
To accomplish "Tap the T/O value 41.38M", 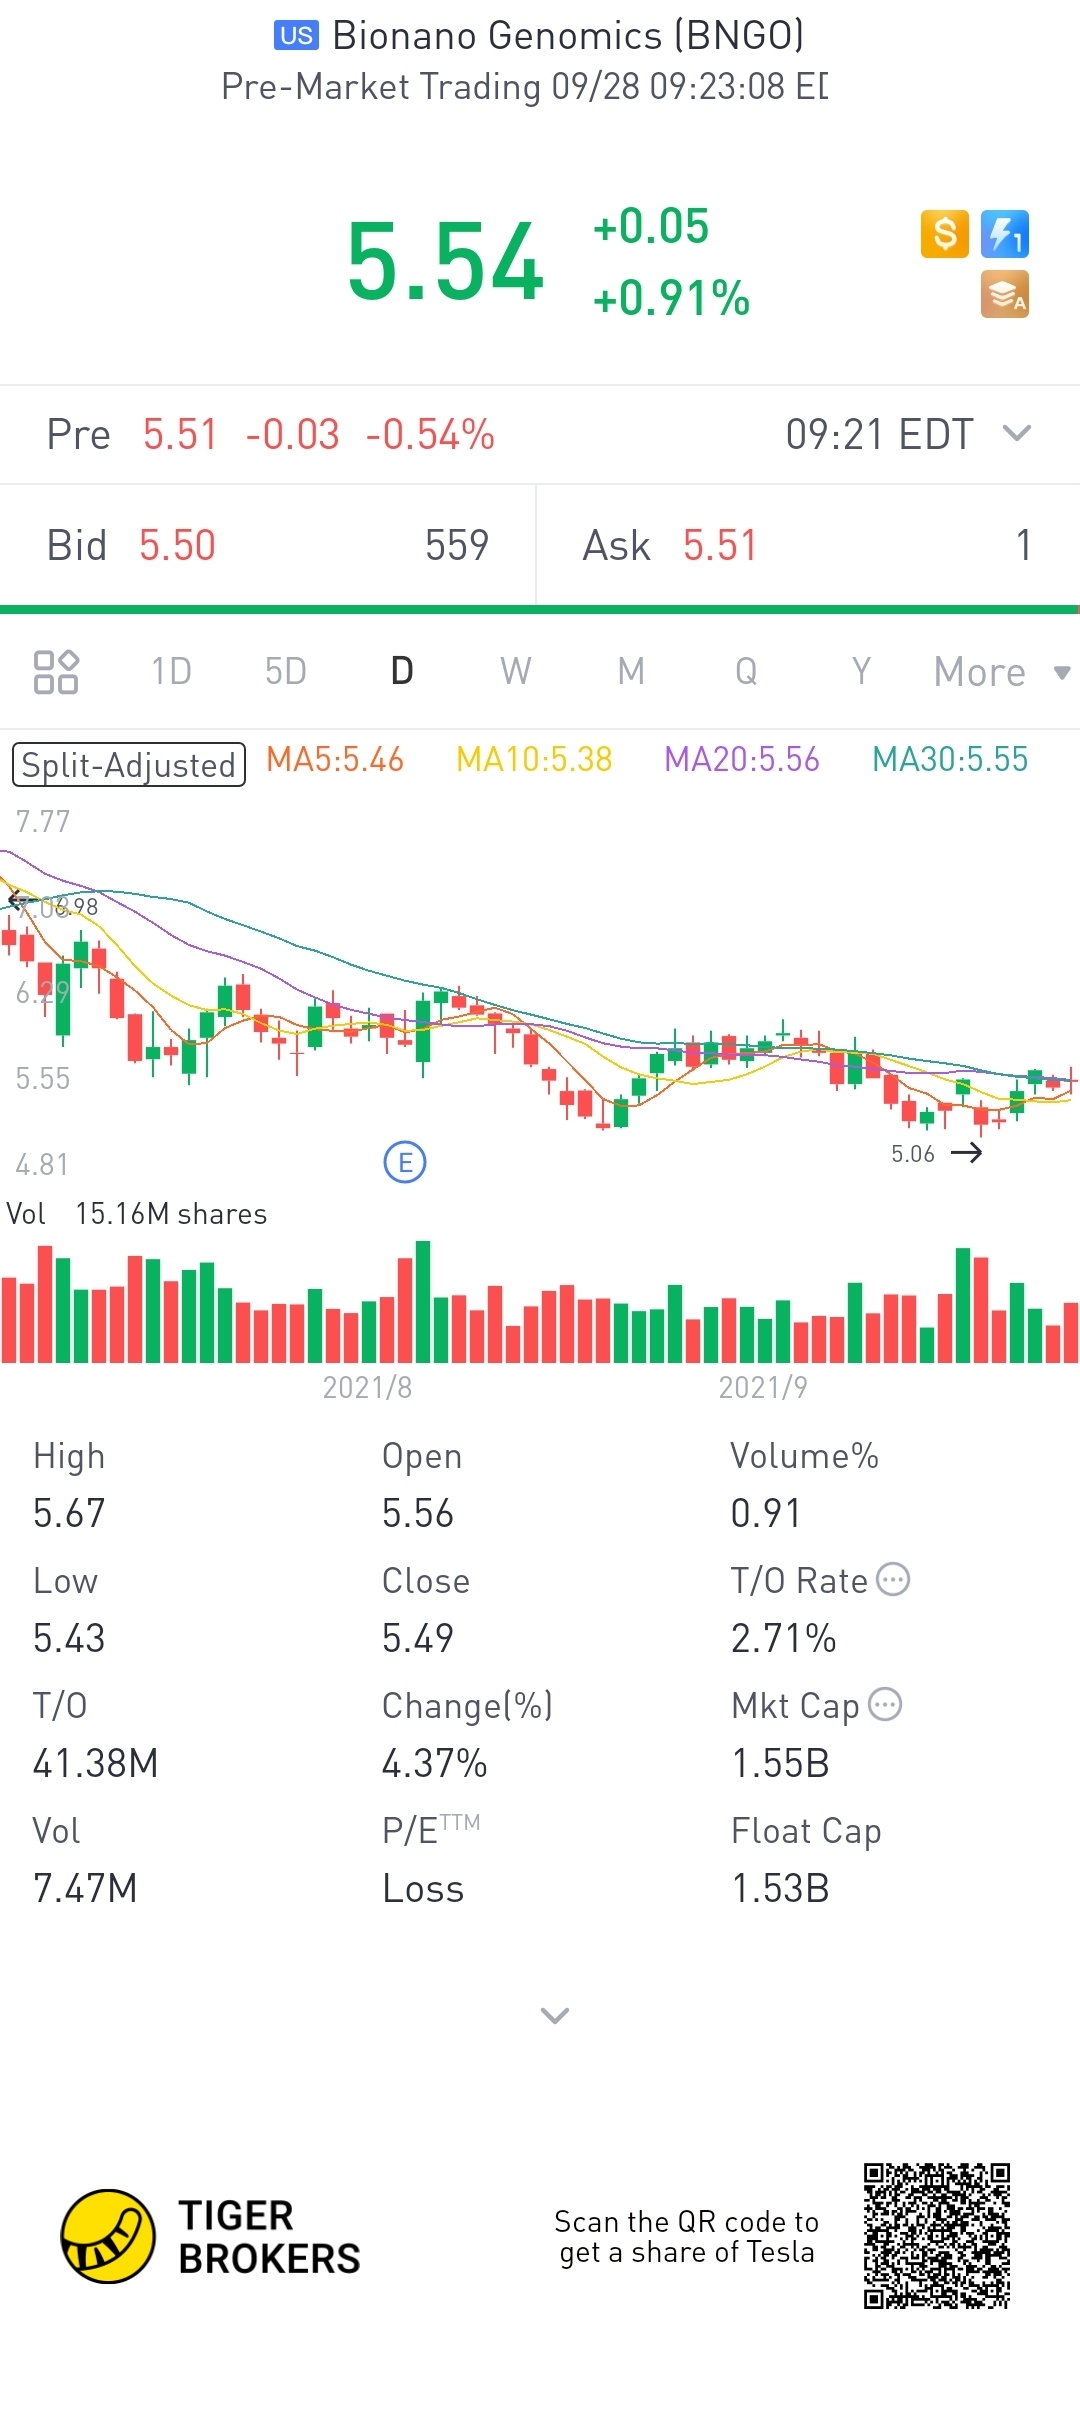I will point(96,1763).
